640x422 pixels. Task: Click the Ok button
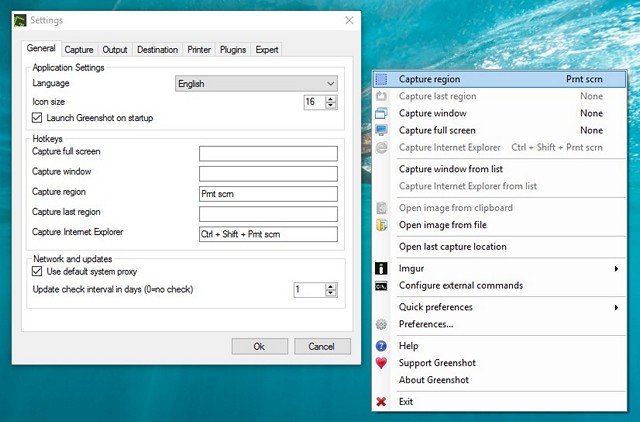click(260, 346)
